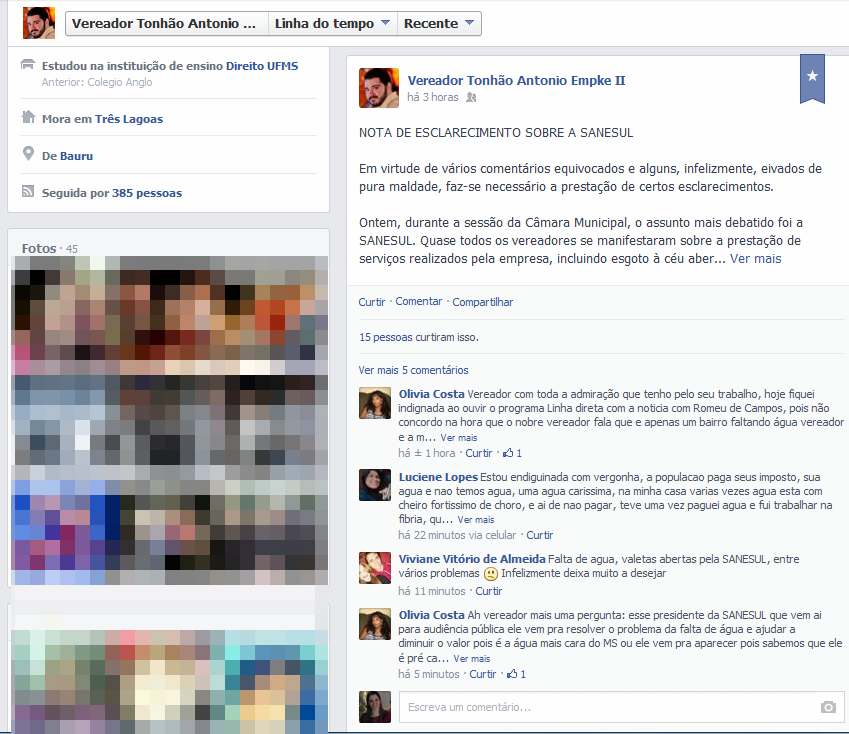Screen dimensions: 849x734
Task: Expand Olivia Costa's first comment with Ver mais
Action: [x=459, y=437]
